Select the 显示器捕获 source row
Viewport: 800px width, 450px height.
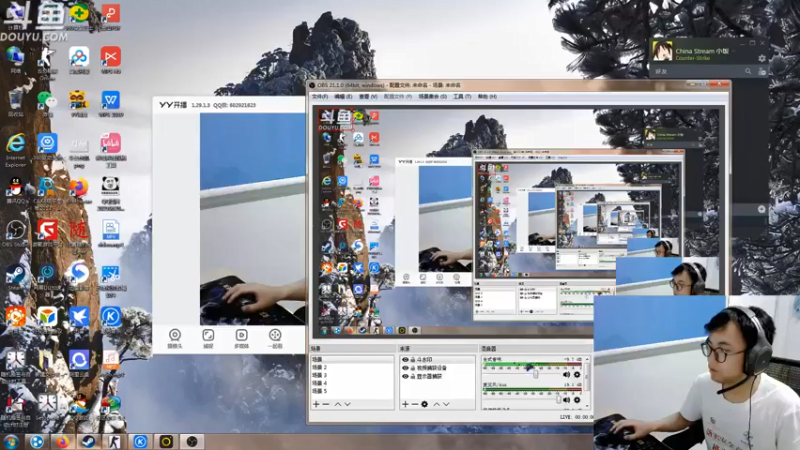[437, 376]
